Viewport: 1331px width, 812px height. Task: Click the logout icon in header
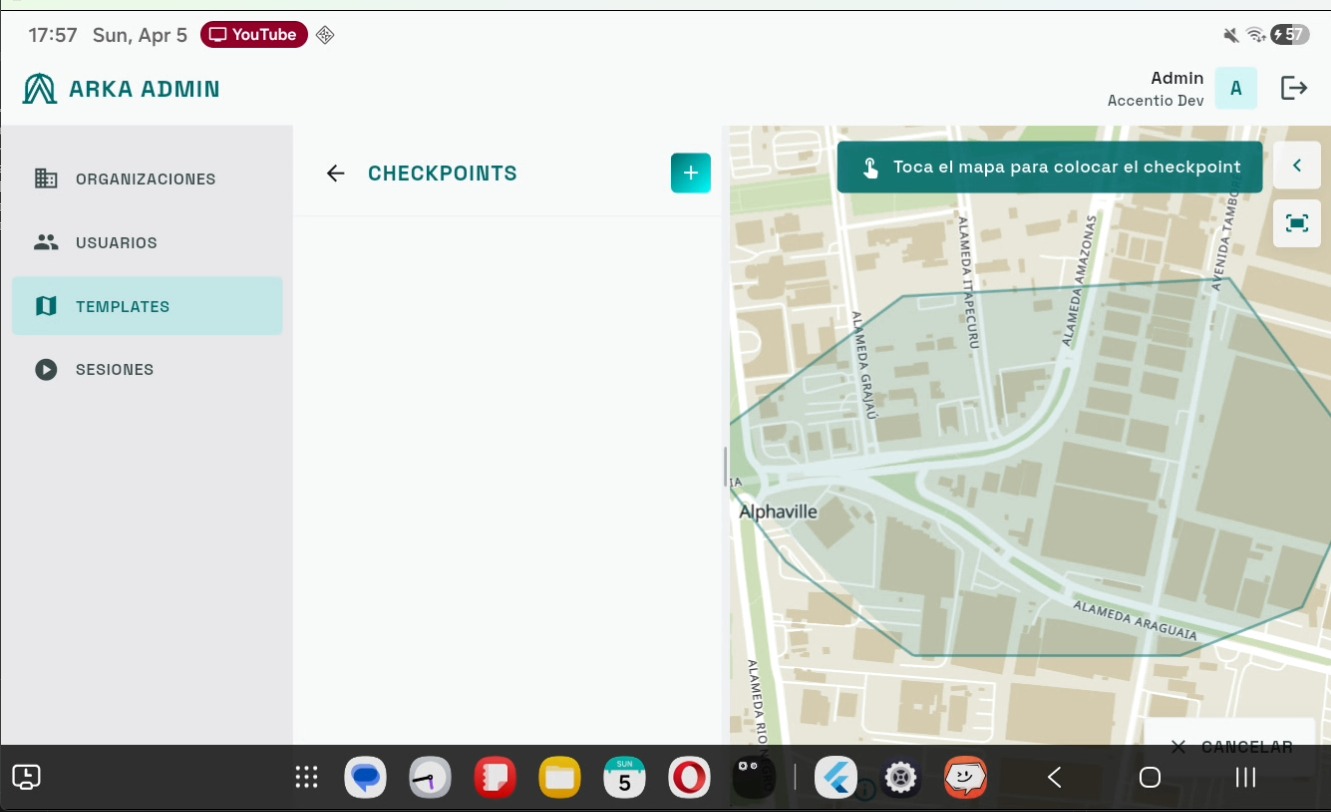[1294, 88]
